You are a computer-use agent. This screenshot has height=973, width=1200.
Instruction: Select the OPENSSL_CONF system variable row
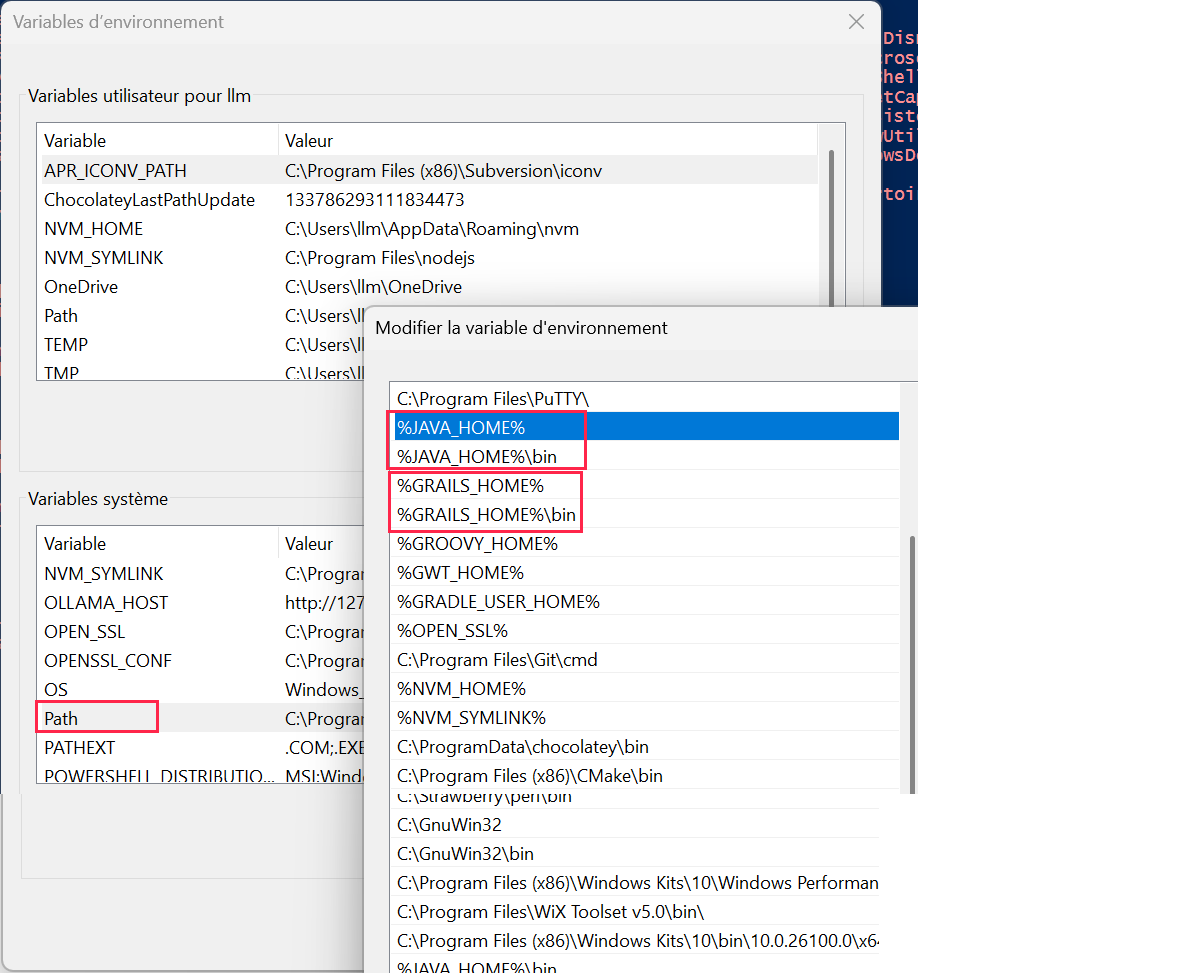pos(108,661)
